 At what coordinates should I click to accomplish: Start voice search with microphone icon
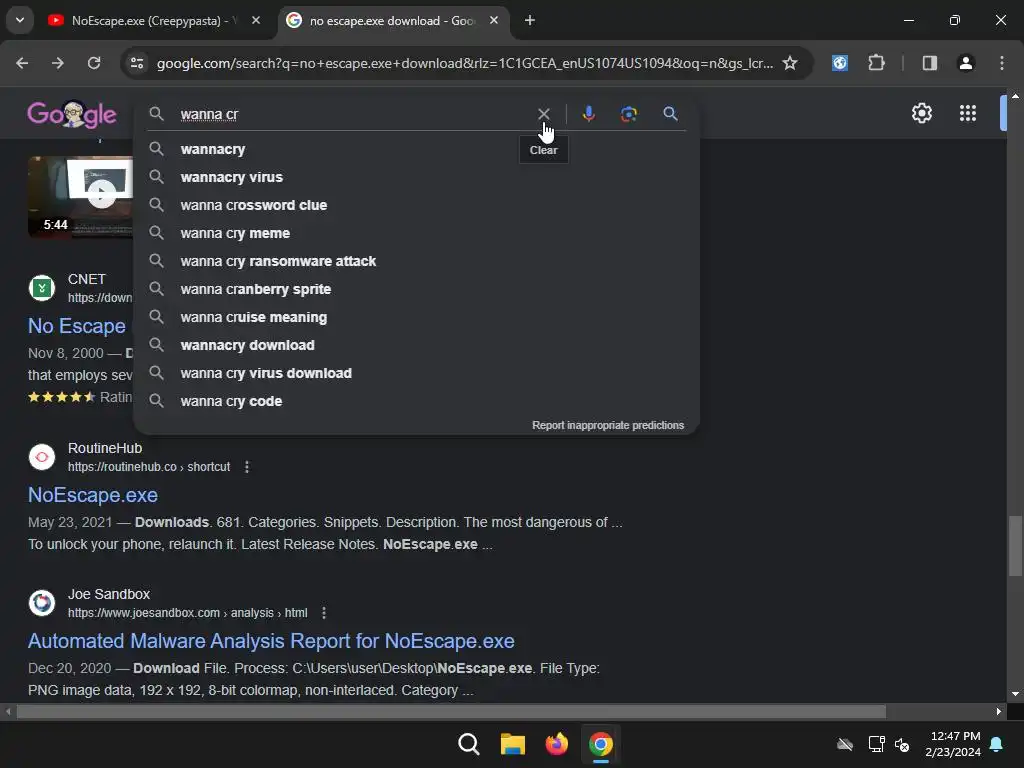click(x=588, y=114)
